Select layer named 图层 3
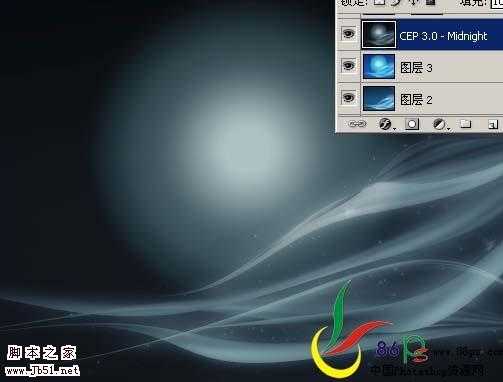Image resolution: width=503 pixels, height=382 pixels. (432, 67)
